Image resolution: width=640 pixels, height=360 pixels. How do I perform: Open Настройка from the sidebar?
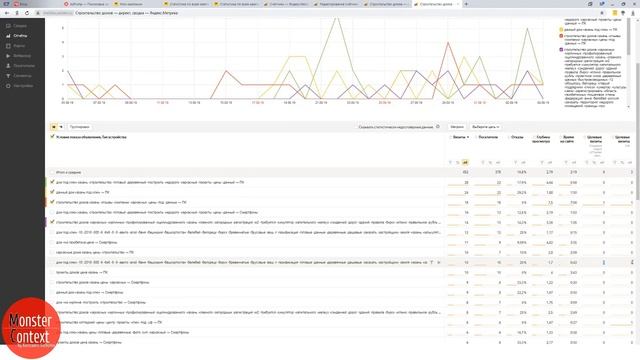20,86
